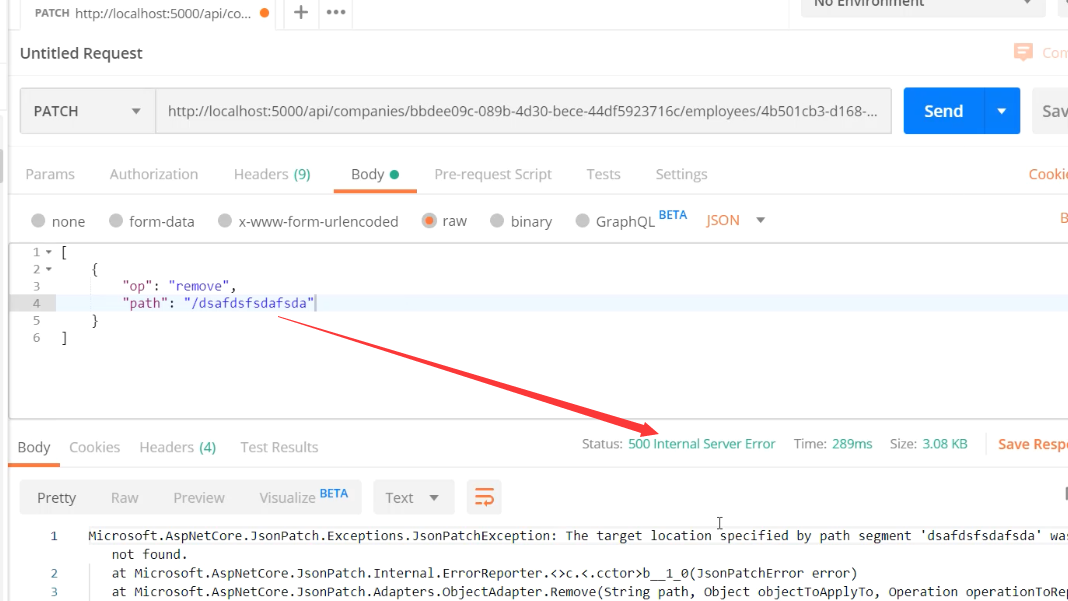Collapse the JSON object at line 2
The image size is (1068, 601).
pyautogui.click(x=49, y=270)
